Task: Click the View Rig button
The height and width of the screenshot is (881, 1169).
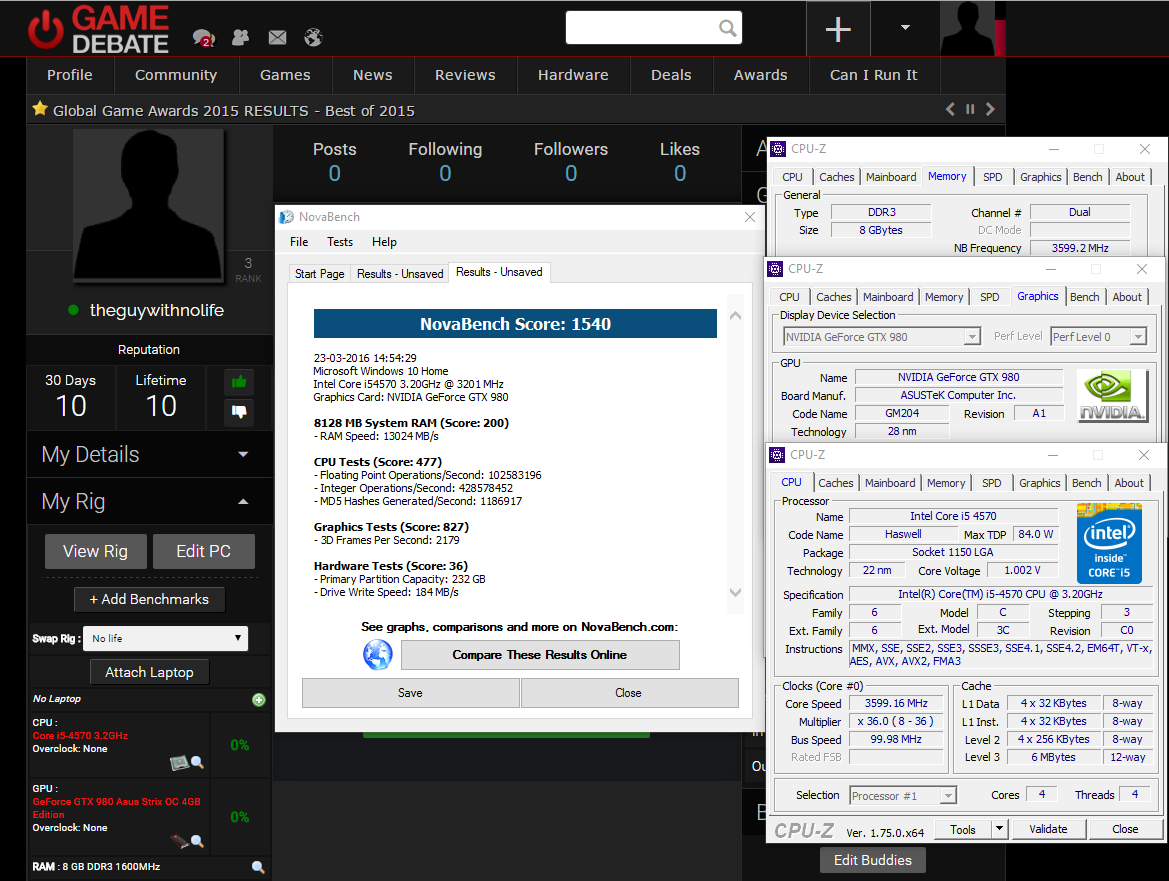Action: [95, 552]
